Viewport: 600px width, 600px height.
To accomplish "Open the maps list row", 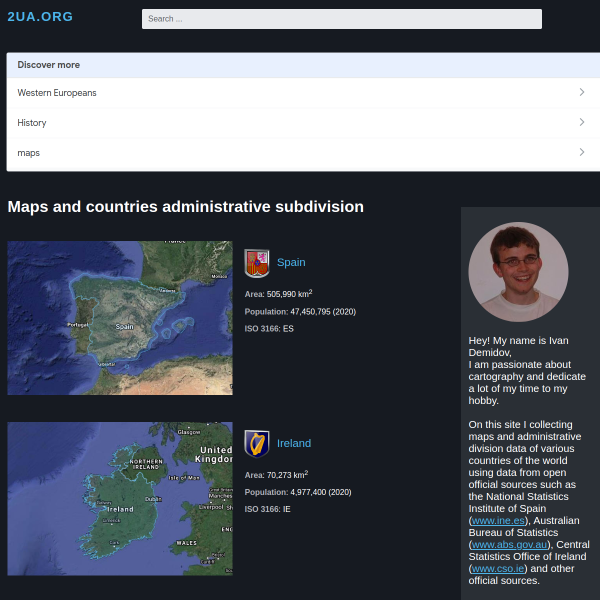I will click(x=303, y=153).
